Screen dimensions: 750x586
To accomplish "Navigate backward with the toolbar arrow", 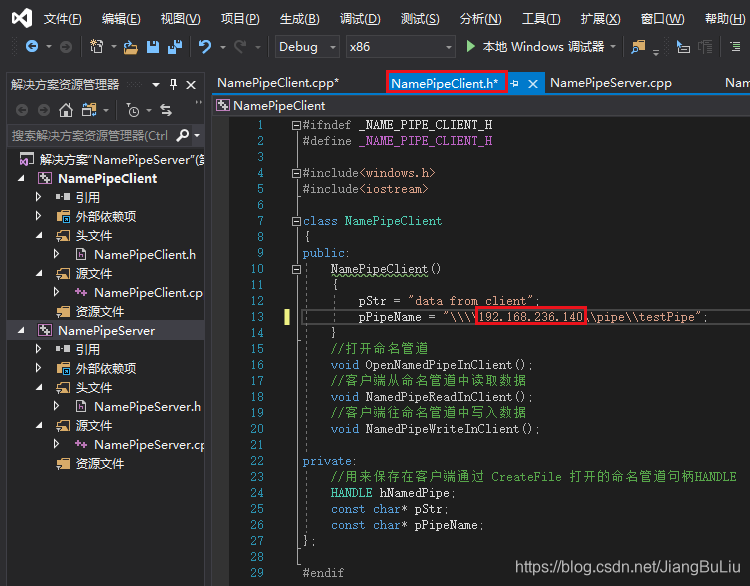I will click(x=32, y=46).
